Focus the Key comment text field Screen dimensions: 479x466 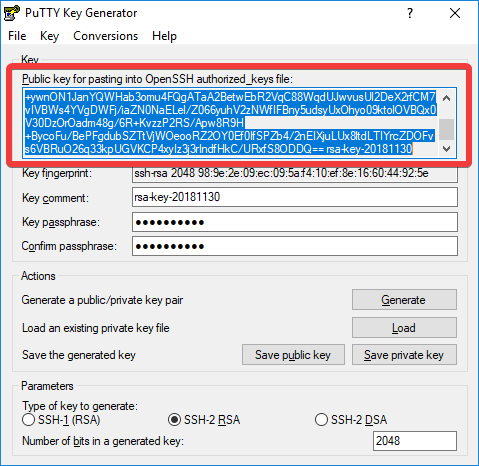coord(295,197)
